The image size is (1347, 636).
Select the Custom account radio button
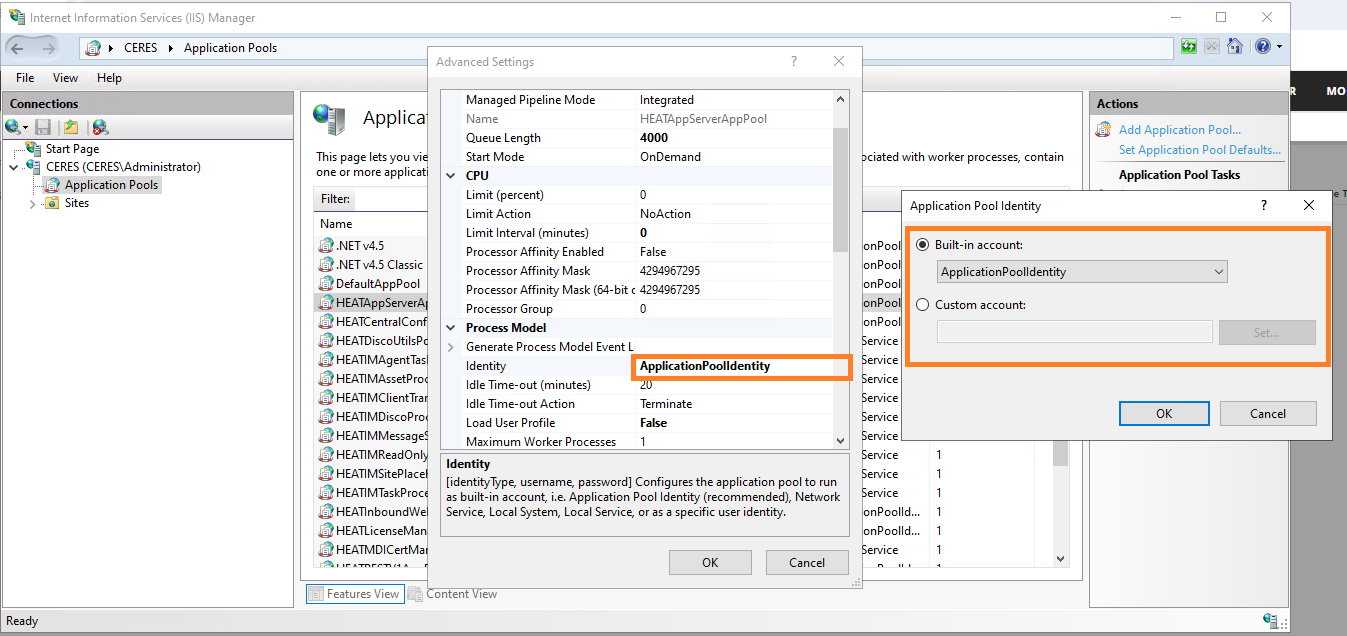click(x=921, y=306)
